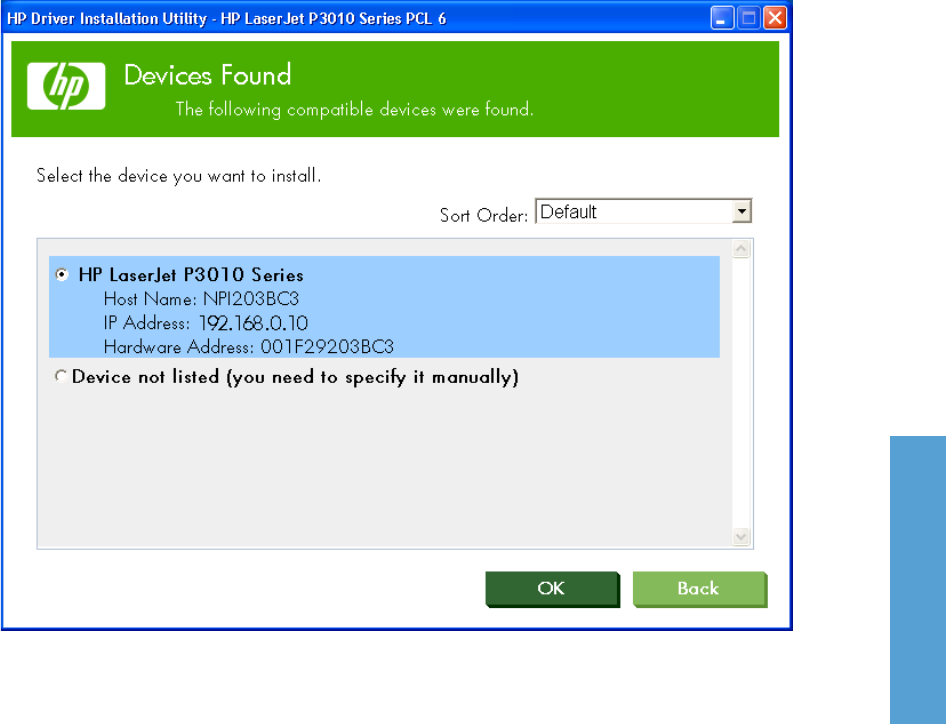The width and height of the screenshot is (946, 724).
Task: Click the Devices Found heading
Action: click(208, 75)
